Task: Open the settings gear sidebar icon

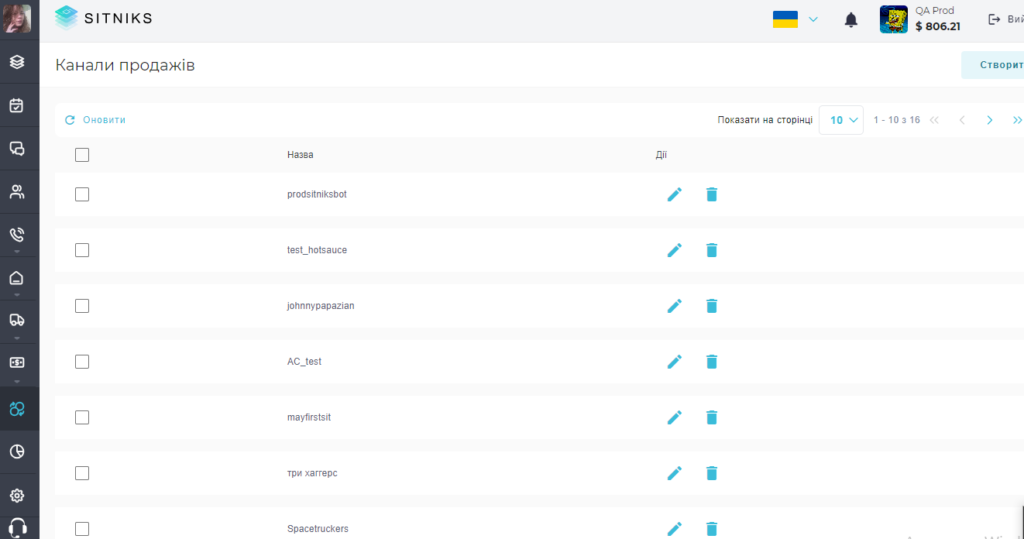Action: (x=17, y=495)
